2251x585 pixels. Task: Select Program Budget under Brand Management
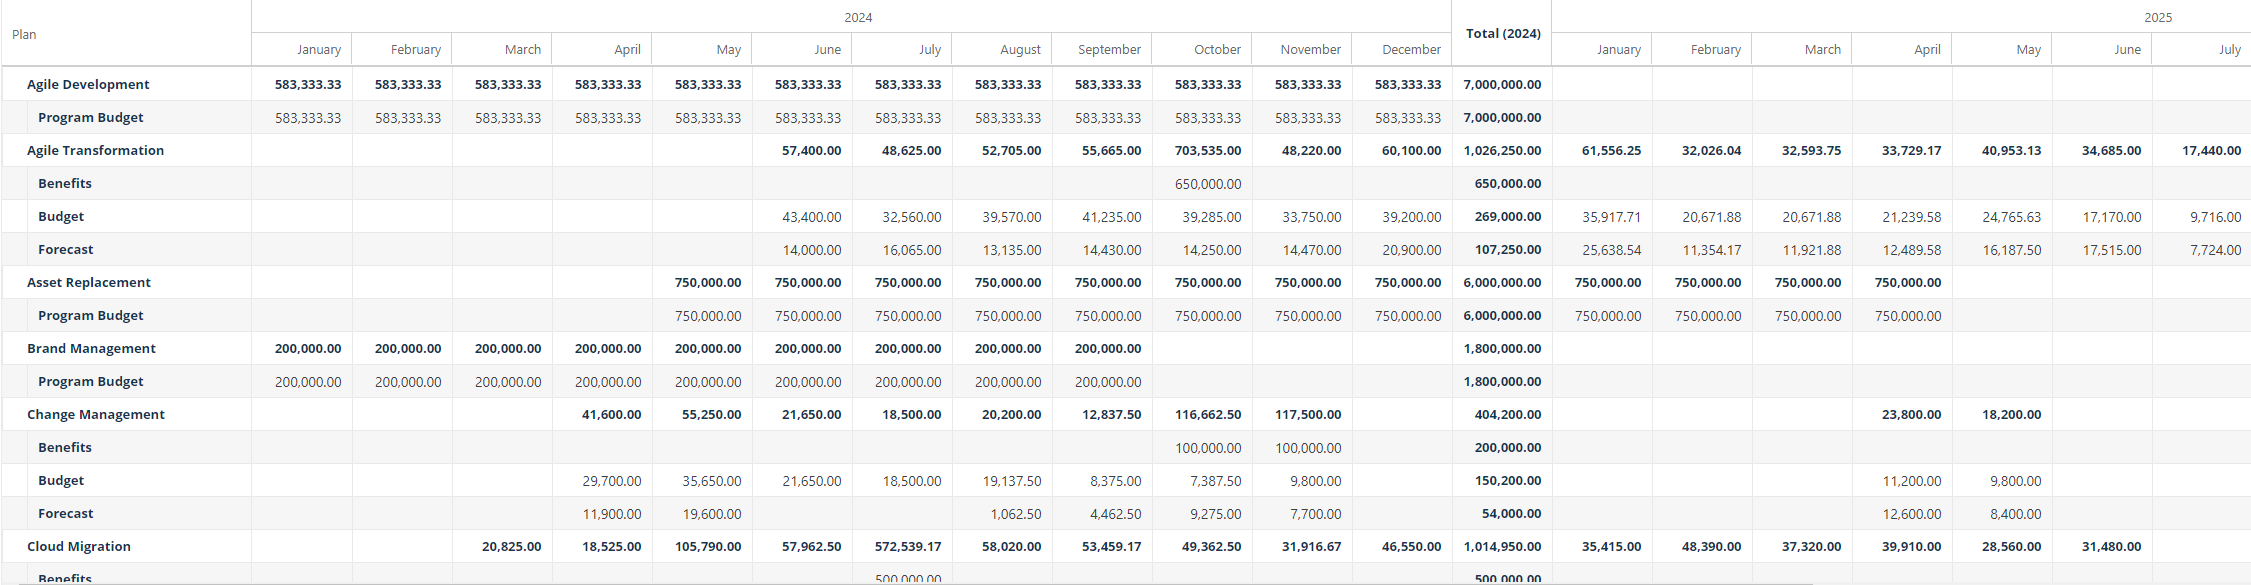click(x=90, y=381)
